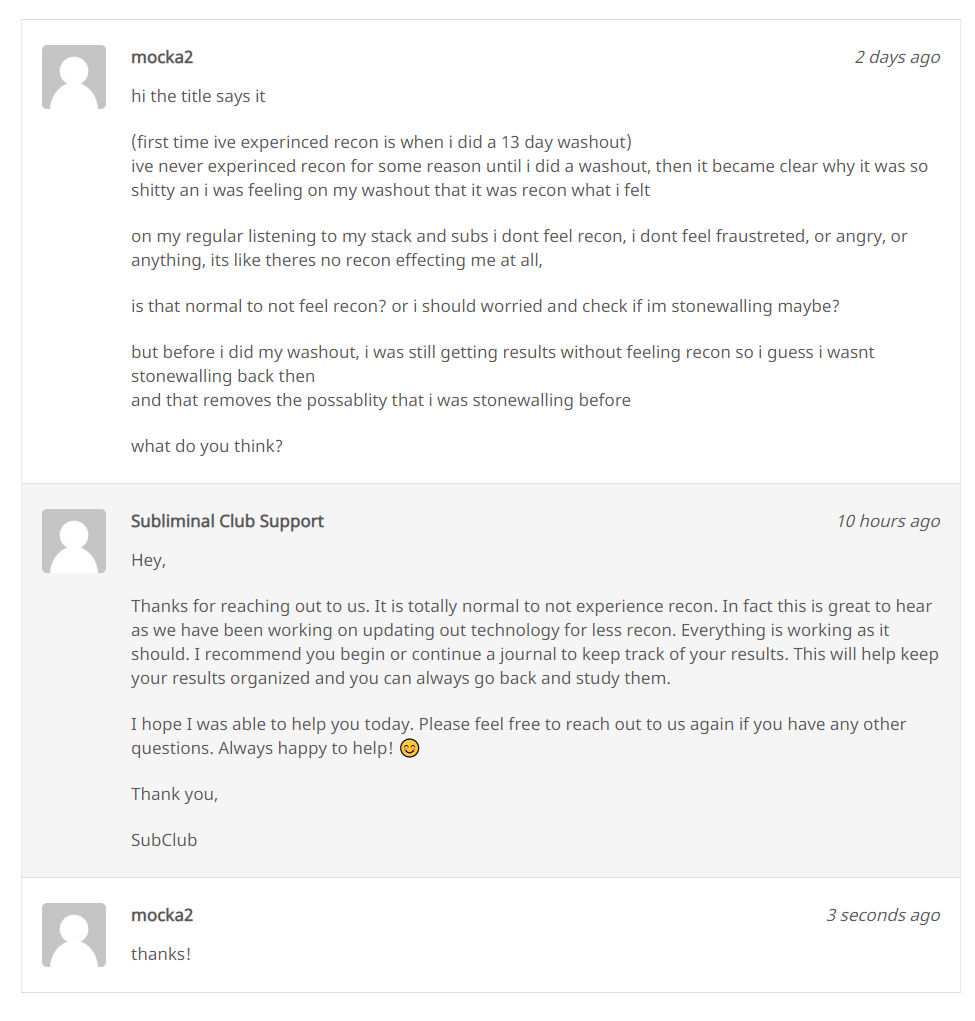Screen dimensions: 975x1021
Task: Open the '10 hours ago' timestamp link
Action: pos(888,522)
